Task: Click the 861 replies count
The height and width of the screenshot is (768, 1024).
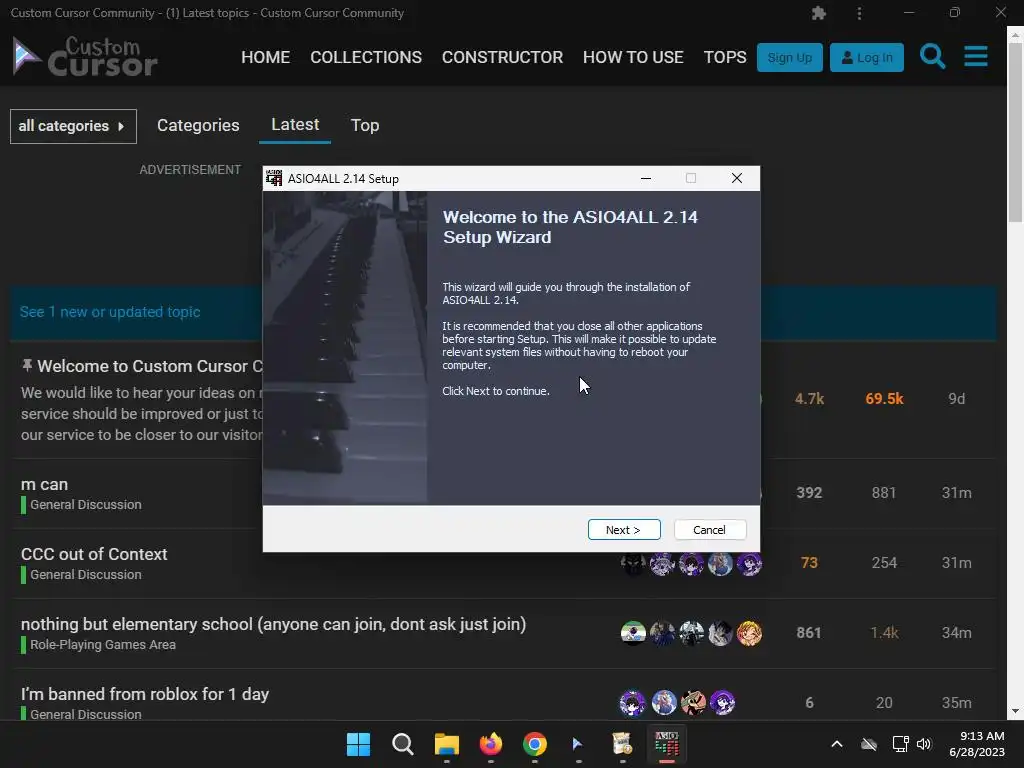Action: pyautogui.click(x=809, y=632)
